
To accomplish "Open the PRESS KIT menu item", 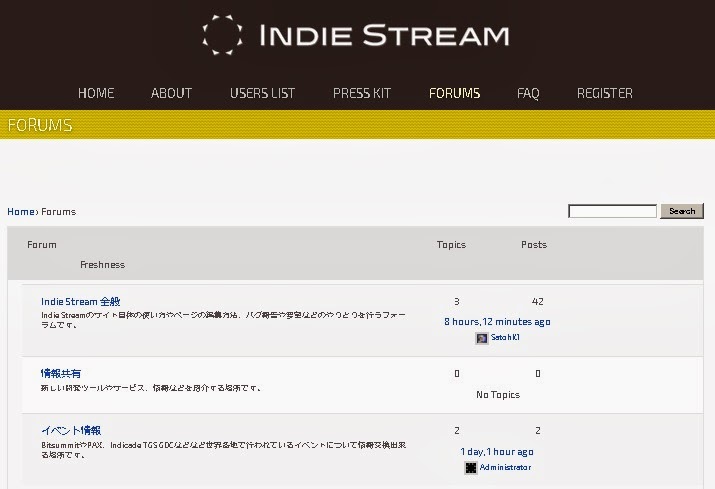I will tap(362, 93).
